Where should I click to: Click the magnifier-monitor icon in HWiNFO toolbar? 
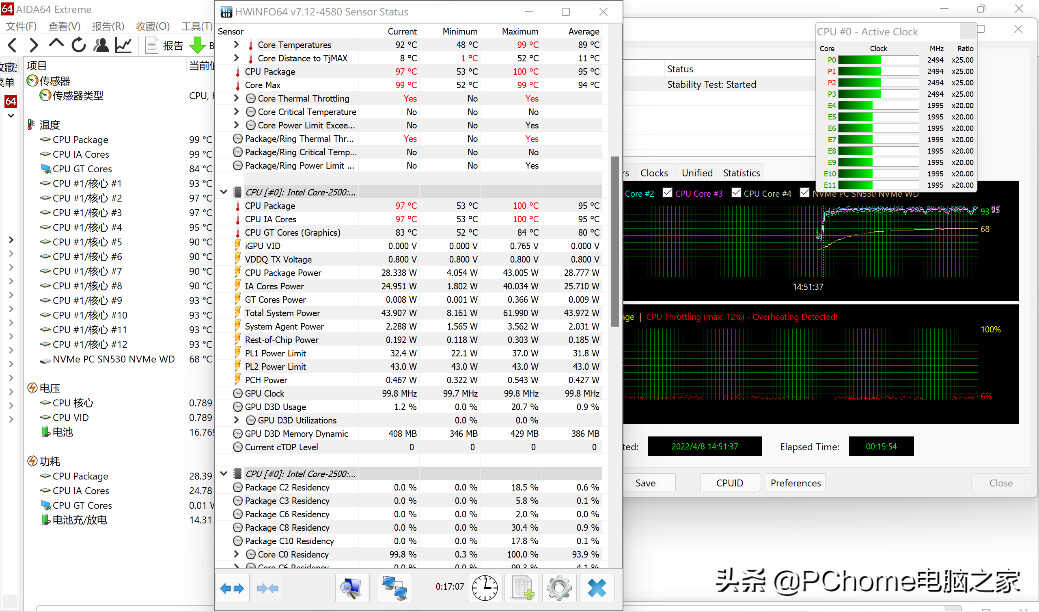click(x=351, y=587)
